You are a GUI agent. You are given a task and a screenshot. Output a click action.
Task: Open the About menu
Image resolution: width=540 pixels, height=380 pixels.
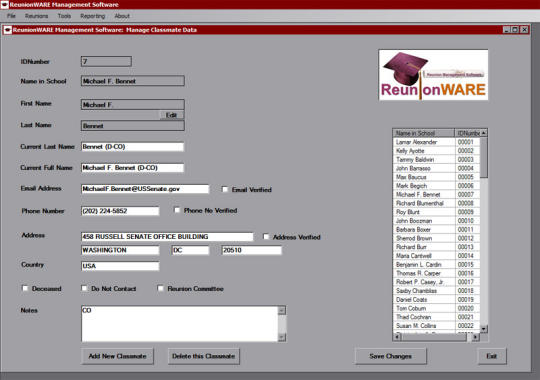[x=122, y=16]
